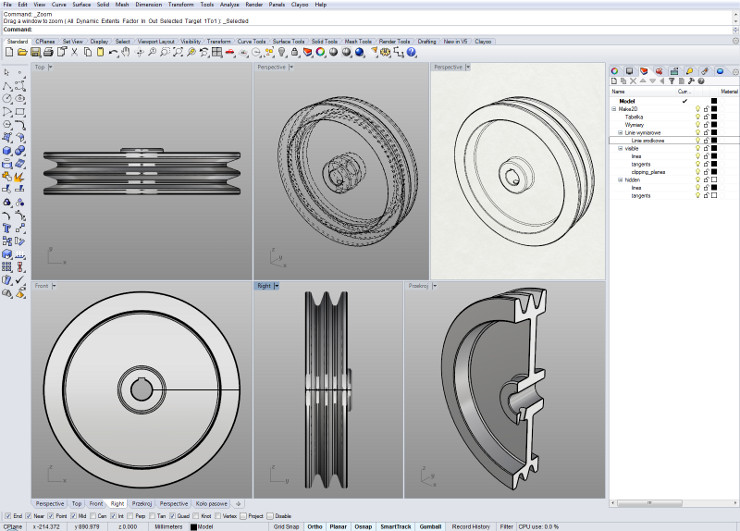
Task: Select the Pan hand tool
Action: [x=126, y=52]
